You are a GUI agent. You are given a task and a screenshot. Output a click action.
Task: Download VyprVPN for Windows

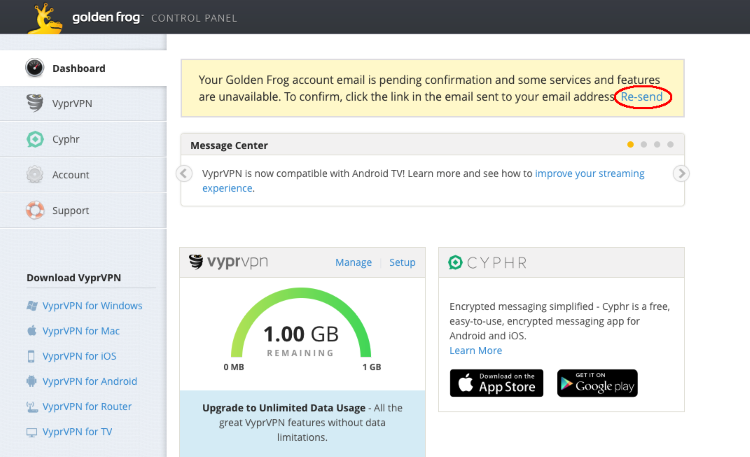click(92, 305)
